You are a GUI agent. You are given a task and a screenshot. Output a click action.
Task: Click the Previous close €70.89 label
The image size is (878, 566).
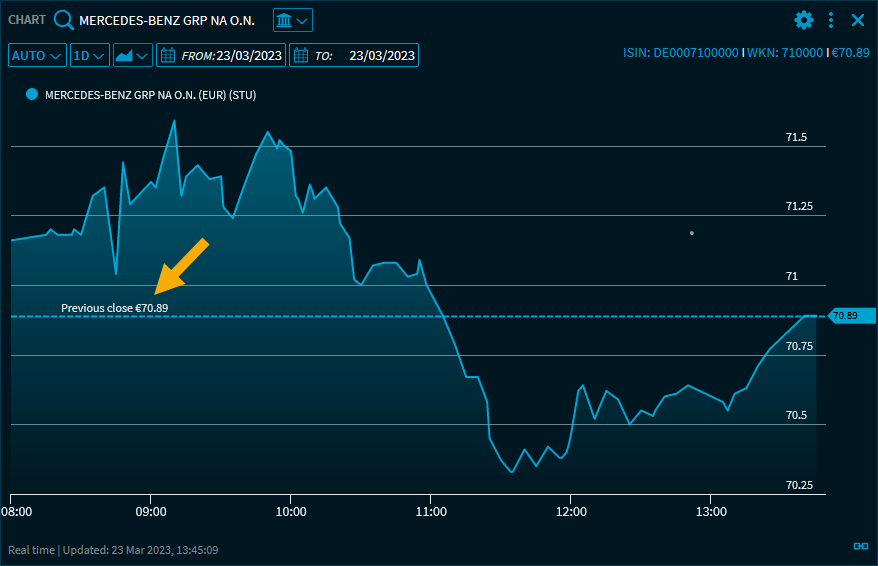(114, 308)
